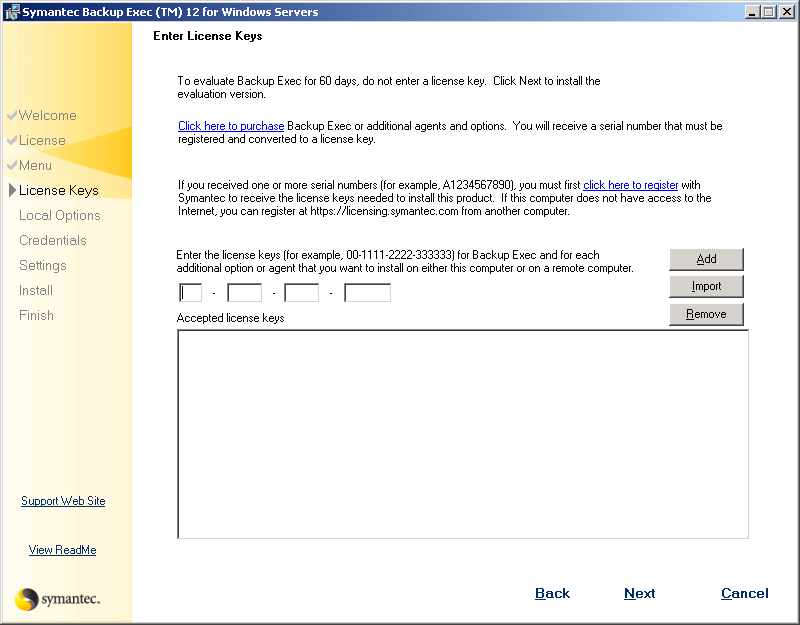Click the checkmark icon beside License

pos(12,140)
